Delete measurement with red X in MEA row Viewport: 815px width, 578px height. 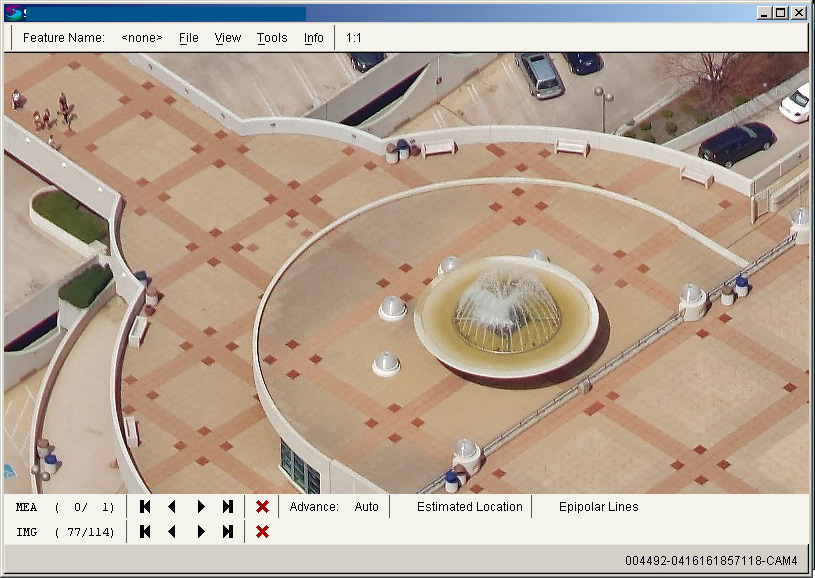(x=262, y=507)
